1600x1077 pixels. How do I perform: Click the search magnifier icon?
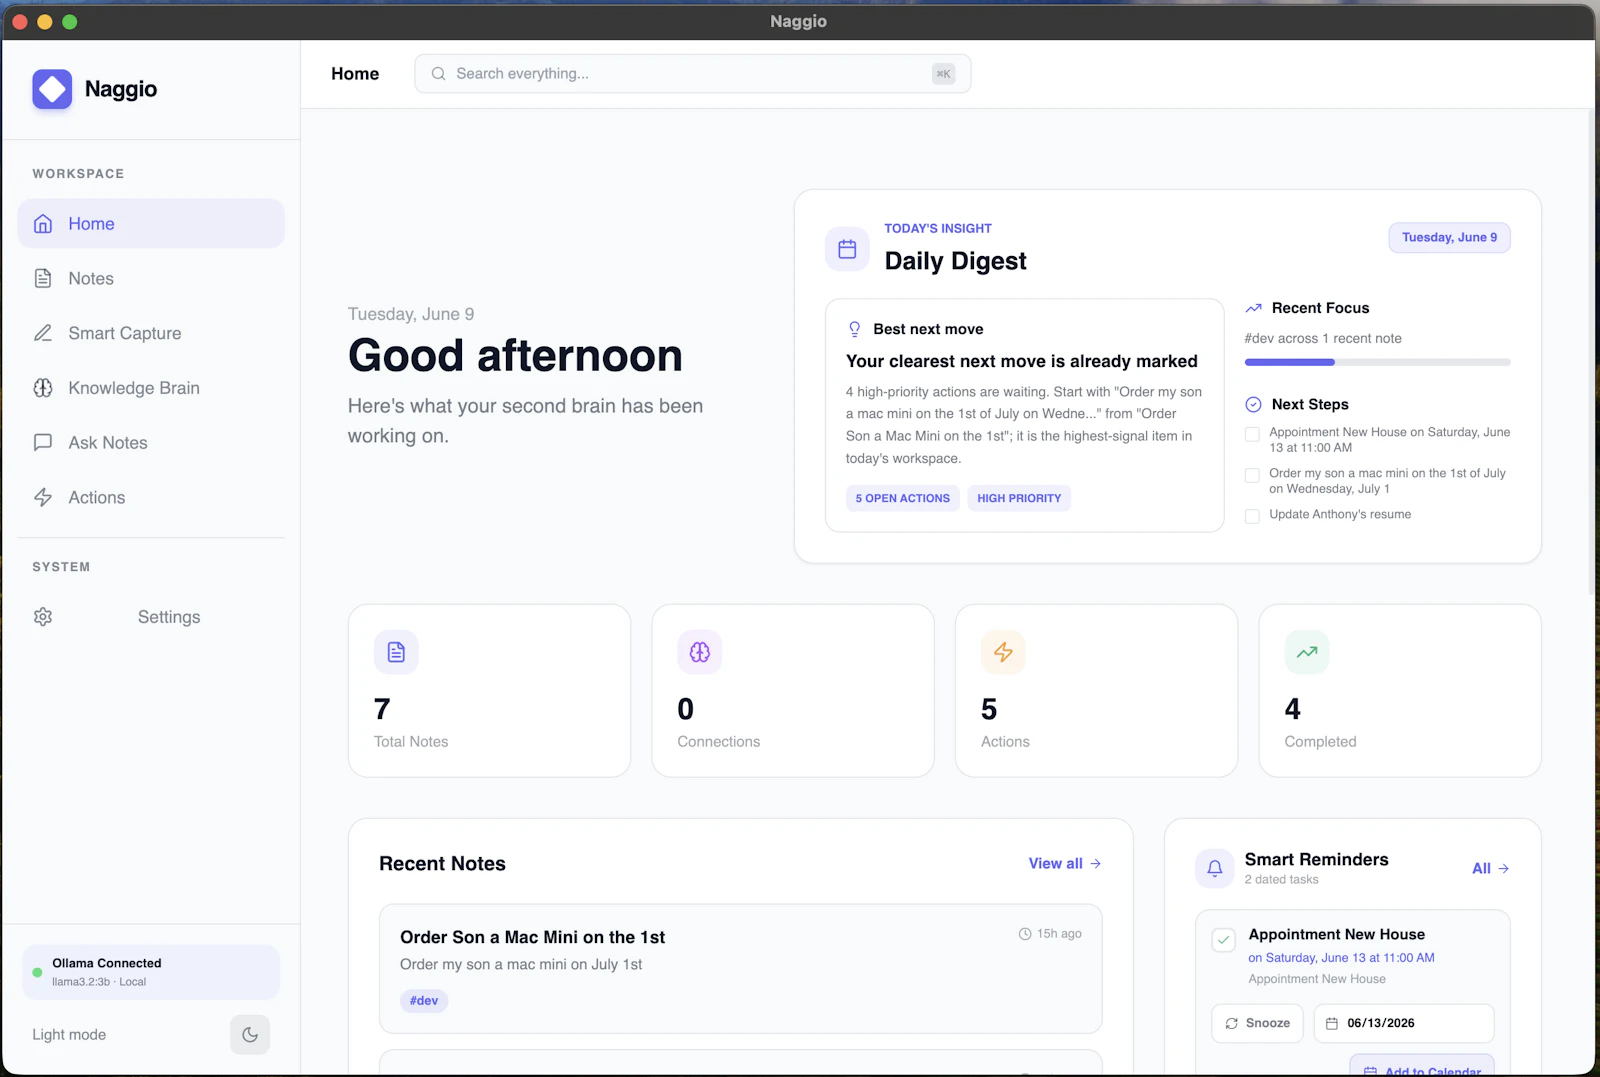click(x=438, y=74)
